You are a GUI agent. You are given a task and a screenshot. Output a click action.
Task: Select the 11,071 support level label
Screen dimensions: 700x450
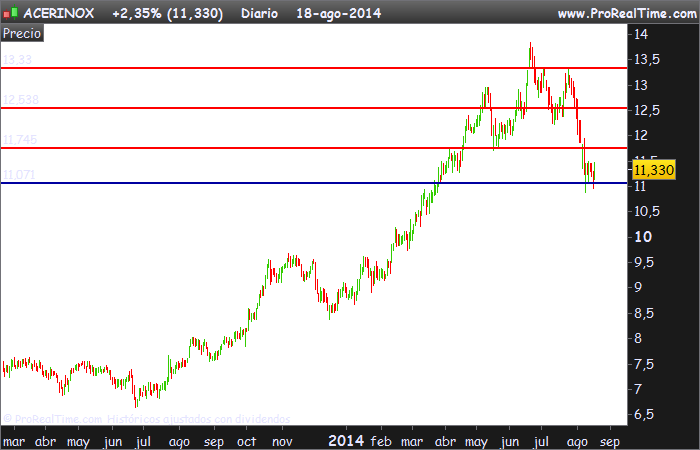point(19,174)
